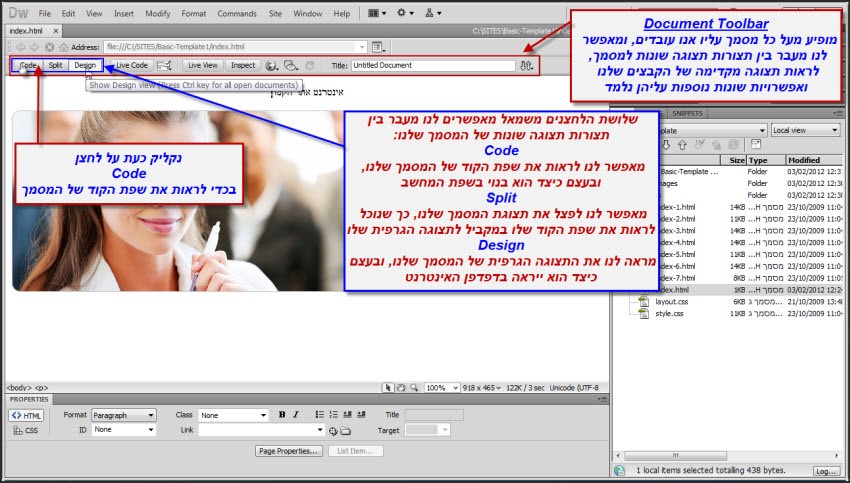Browse for link file folder icon

pyautogui.click(x=345, y=431)
